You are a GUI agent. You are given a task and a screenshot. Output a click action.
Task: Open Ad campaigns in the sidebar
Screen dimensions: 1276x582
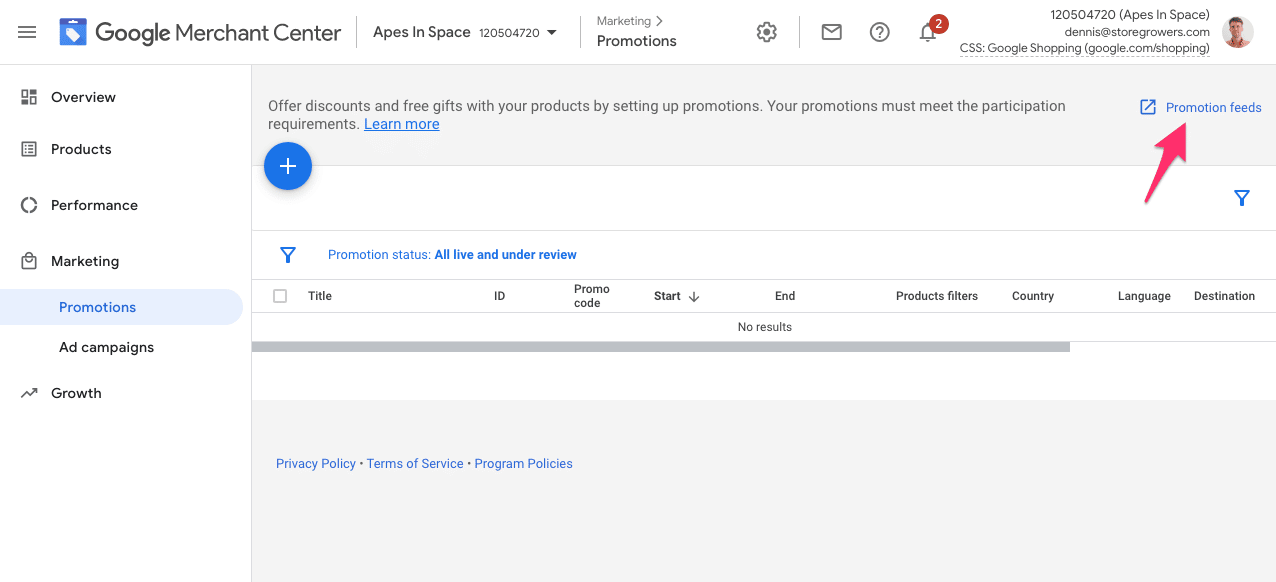(x=106, y=347)
